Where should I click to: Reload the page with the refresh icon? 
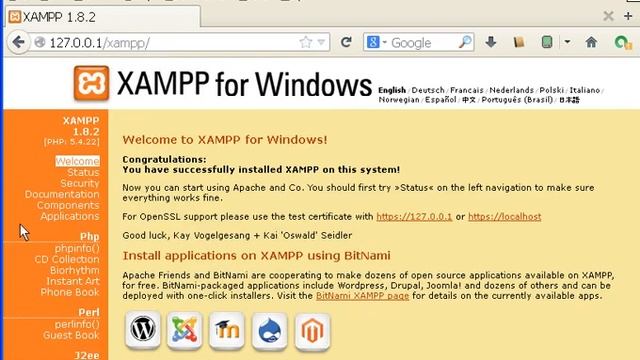point(346,42)
